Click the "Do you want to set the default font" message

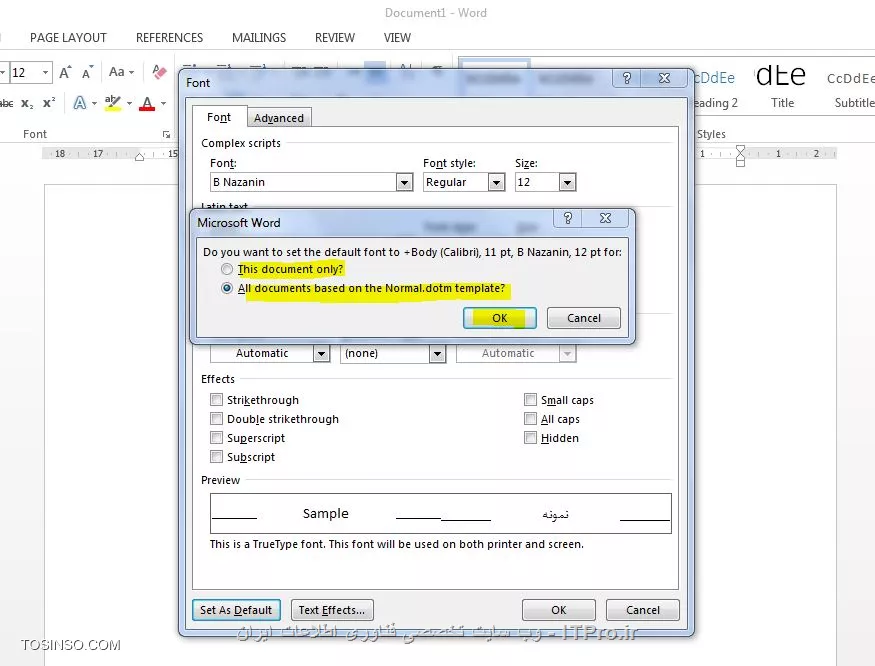412,252
